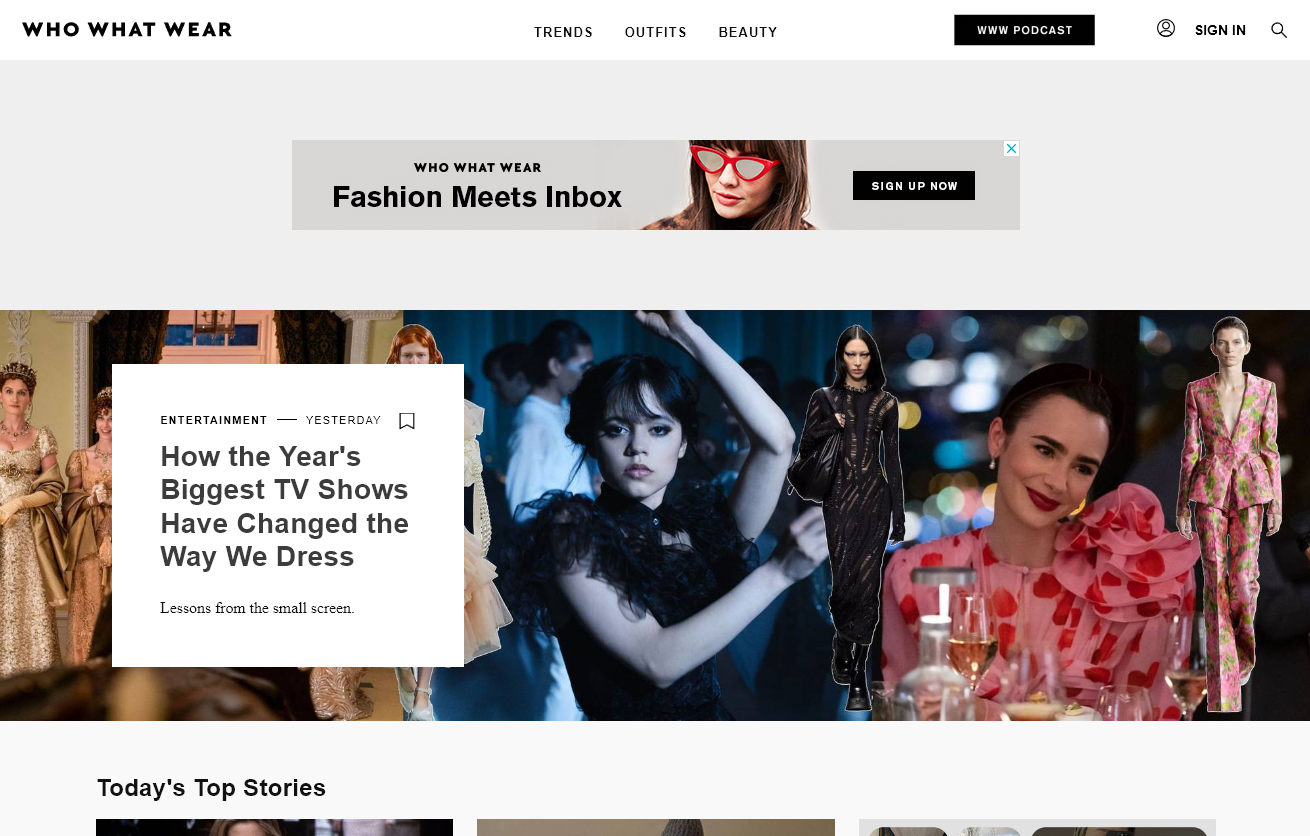The height and width of the screenshot is (836, 1310).
Task: Open the OUTFITS menu
Action: coord(656,32)
